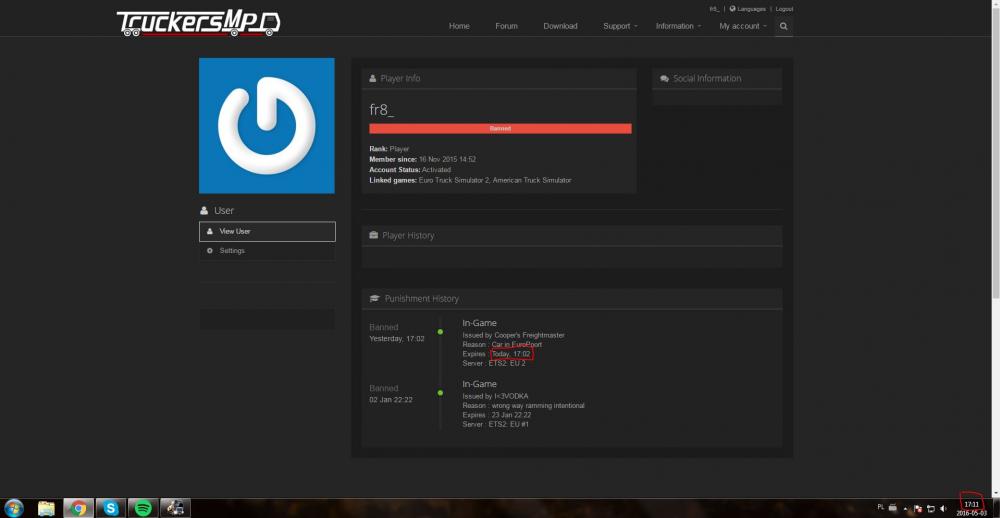Image resolution: width=1000 pixels, height=518 pixels.
Task: Click the TruckersMP logo
Action: (x=197, y=22)
